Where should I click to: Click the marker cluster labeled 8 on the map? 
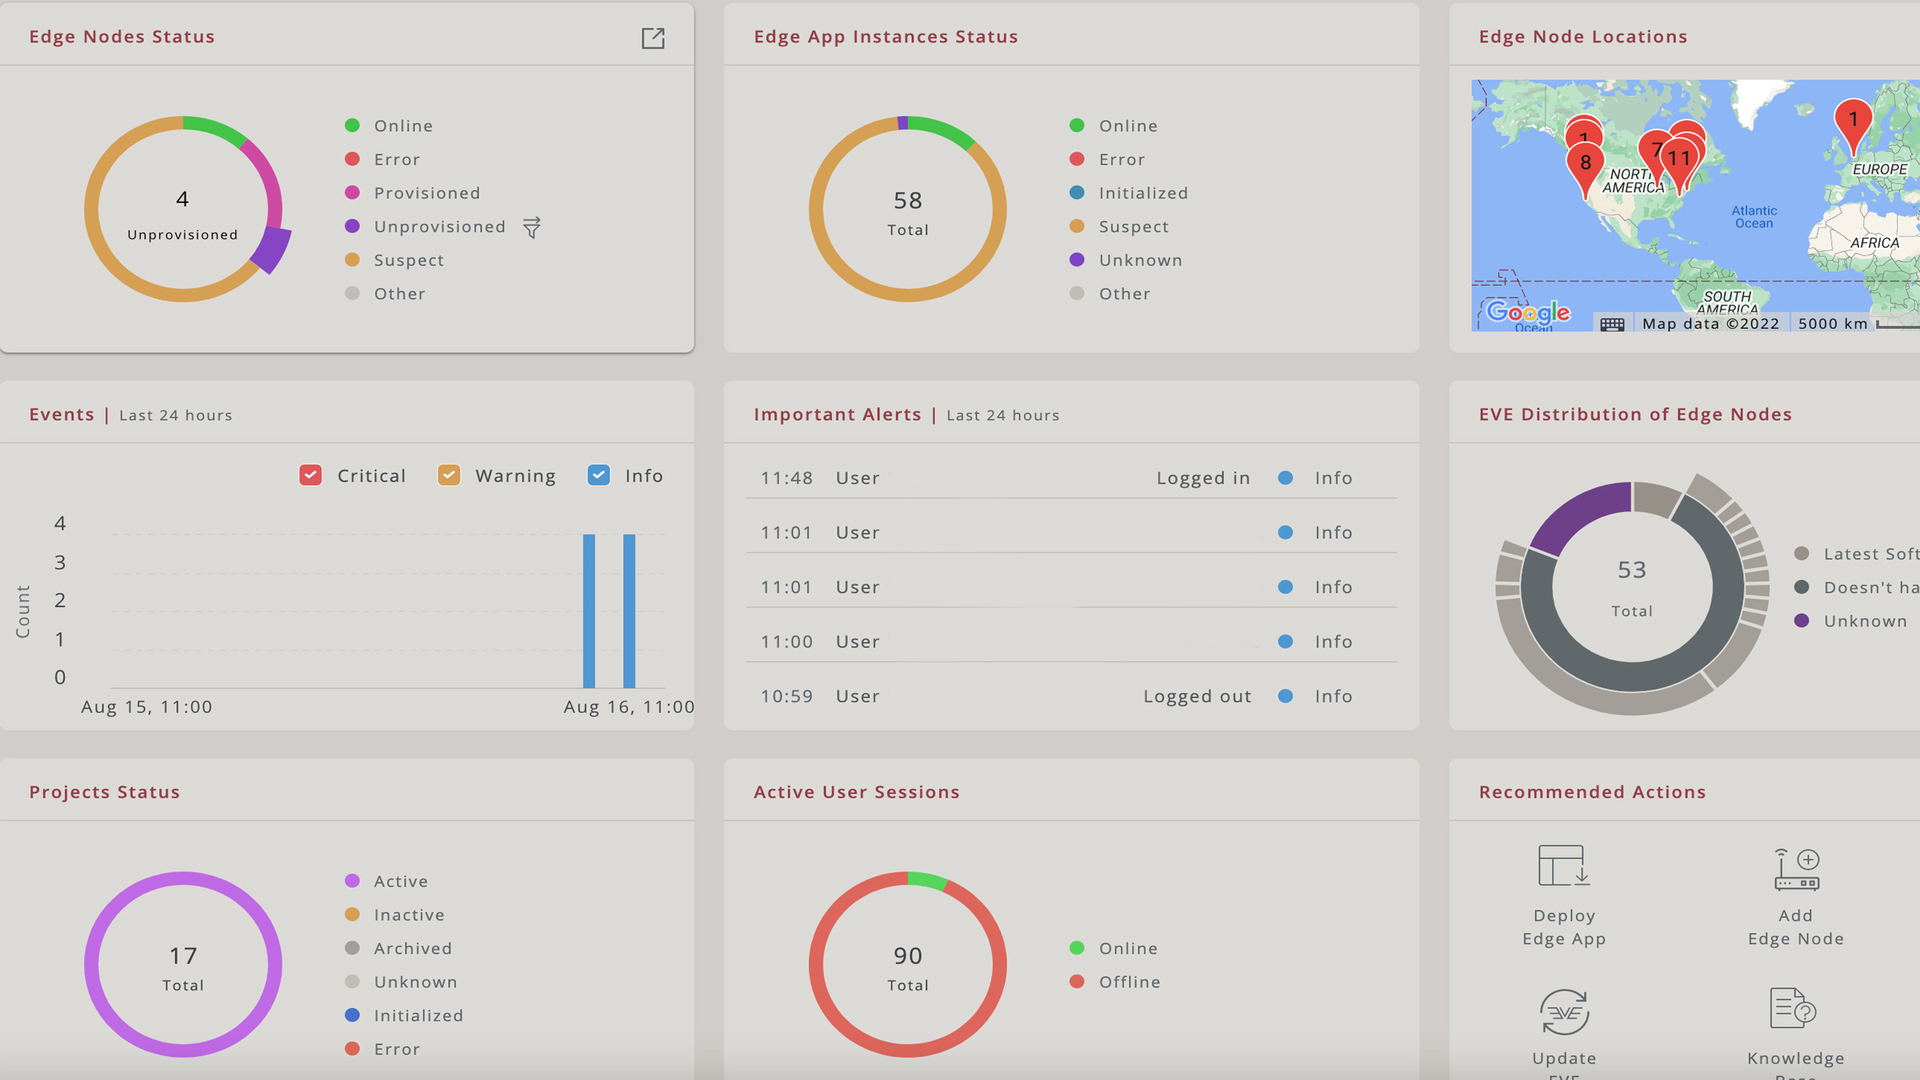coord(1584,160)
